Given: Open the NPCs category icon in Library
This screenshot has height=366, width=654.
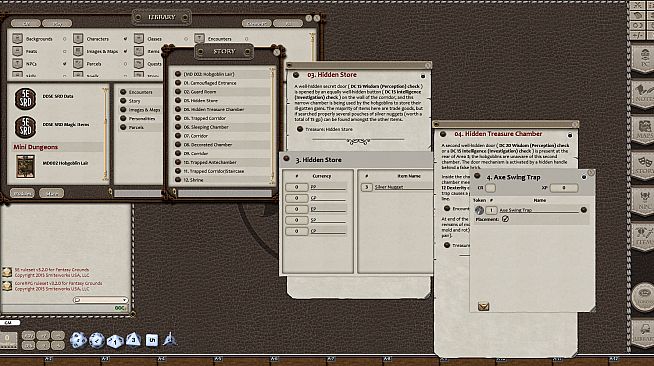Looking at the screenshot, I should (x=17, y=63).
